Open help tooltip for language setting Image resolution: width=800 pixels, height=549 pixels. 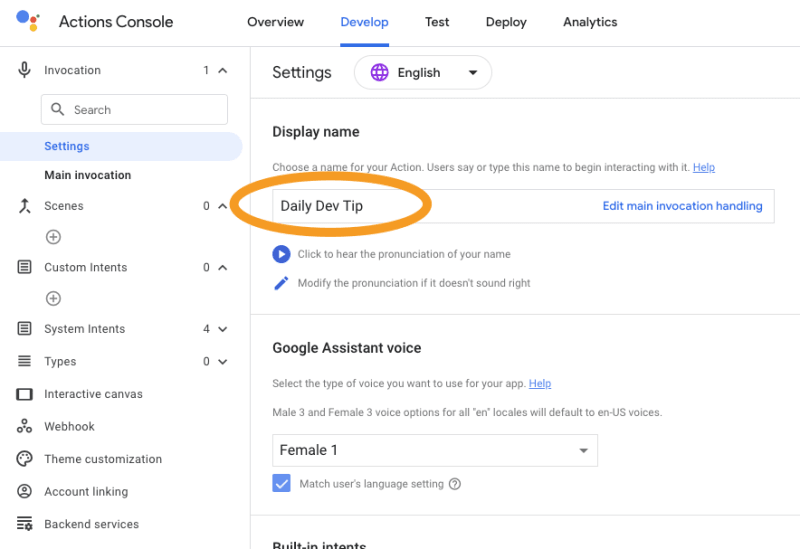click(455, 484)
